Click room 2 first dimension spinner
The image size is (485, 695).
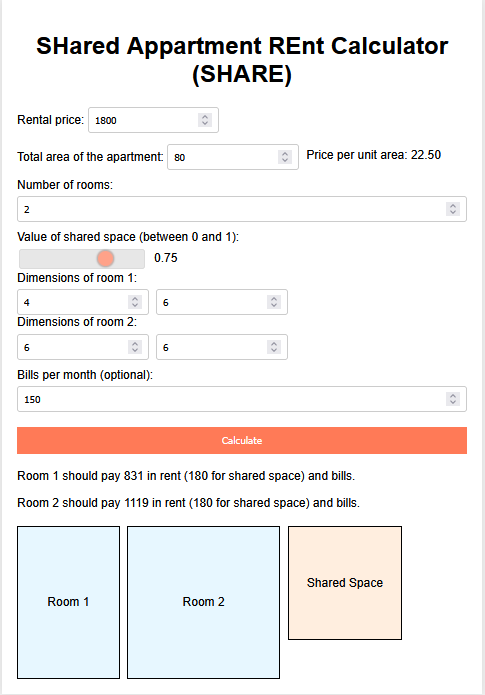coord(135,347)
